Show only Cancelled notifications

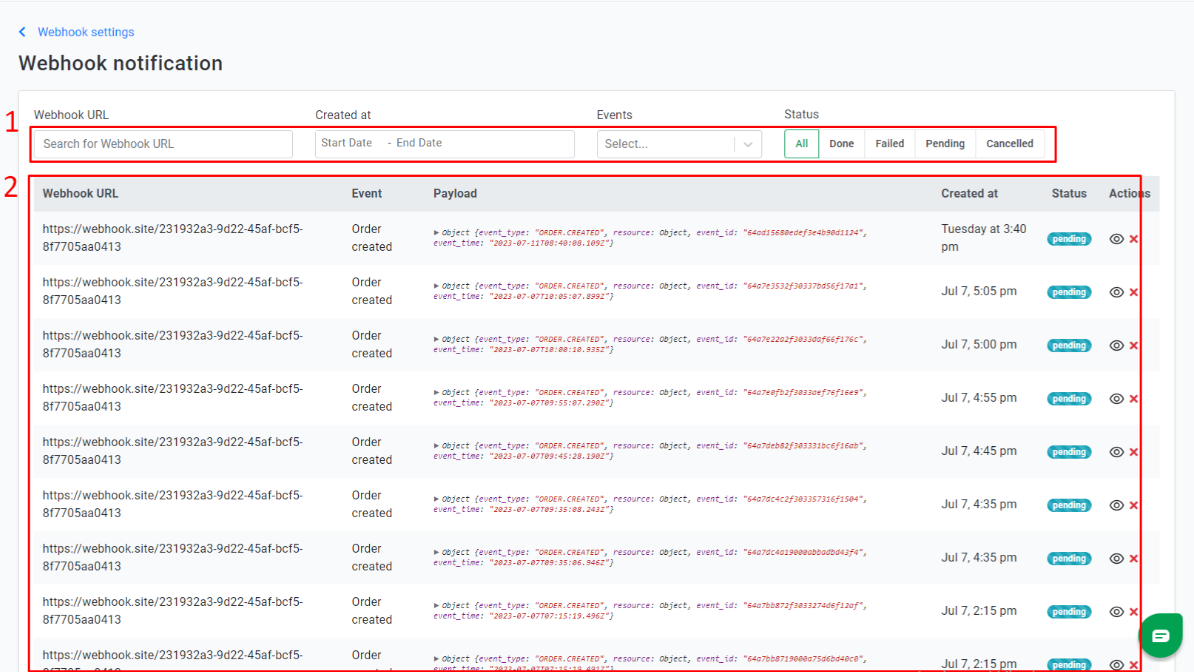click(1010, 144)
